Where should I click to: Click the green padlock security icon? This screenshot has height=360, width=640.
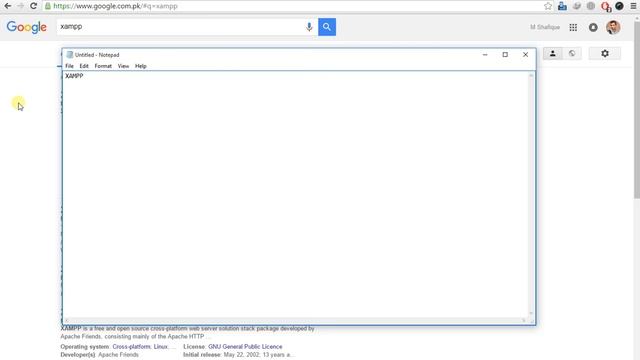tap(48, 6)
